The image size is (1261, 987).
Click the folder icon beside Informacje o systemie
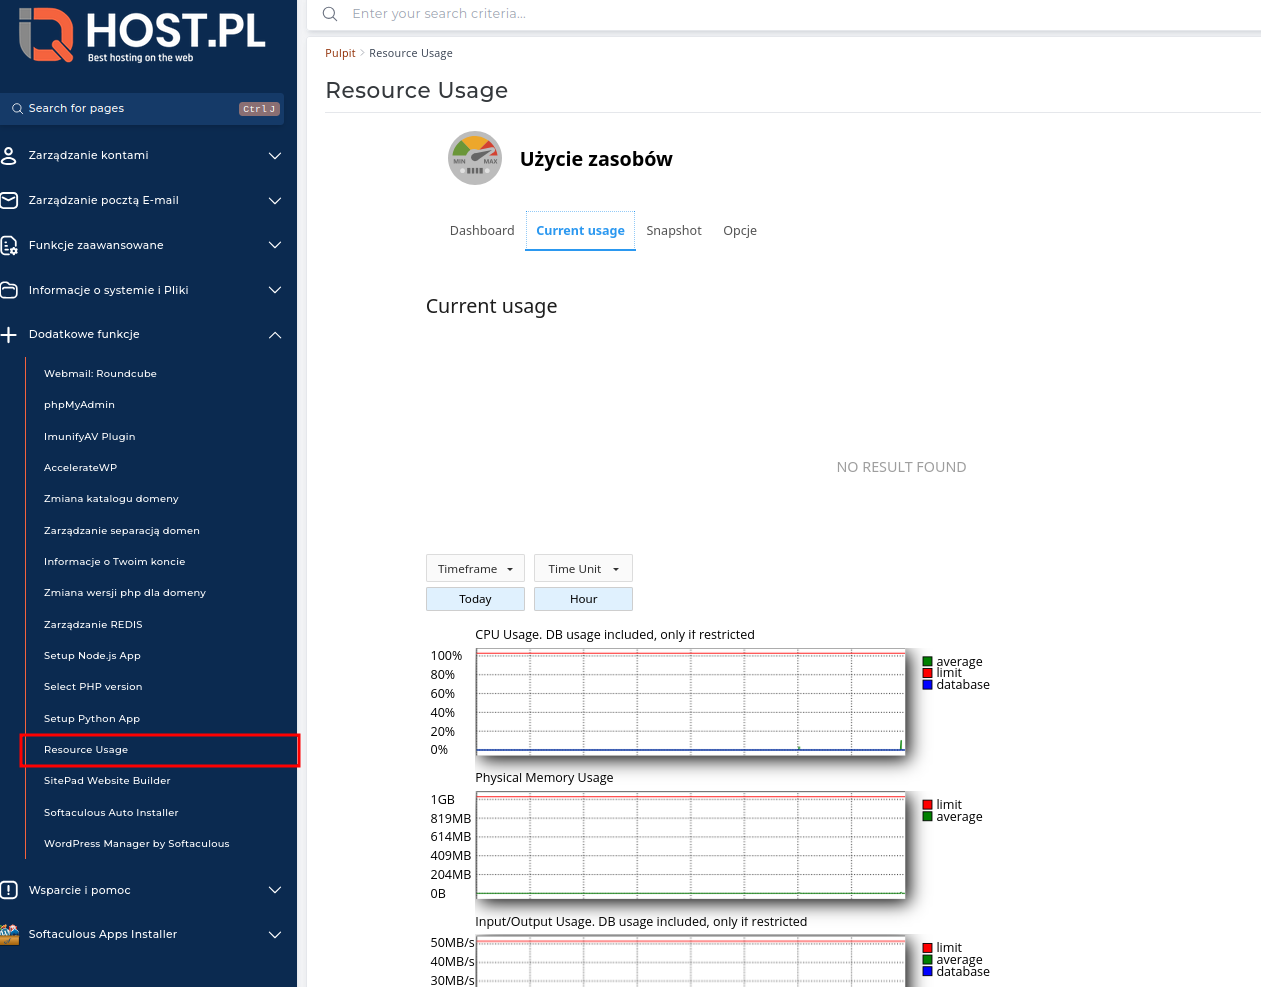coord(10,290)
